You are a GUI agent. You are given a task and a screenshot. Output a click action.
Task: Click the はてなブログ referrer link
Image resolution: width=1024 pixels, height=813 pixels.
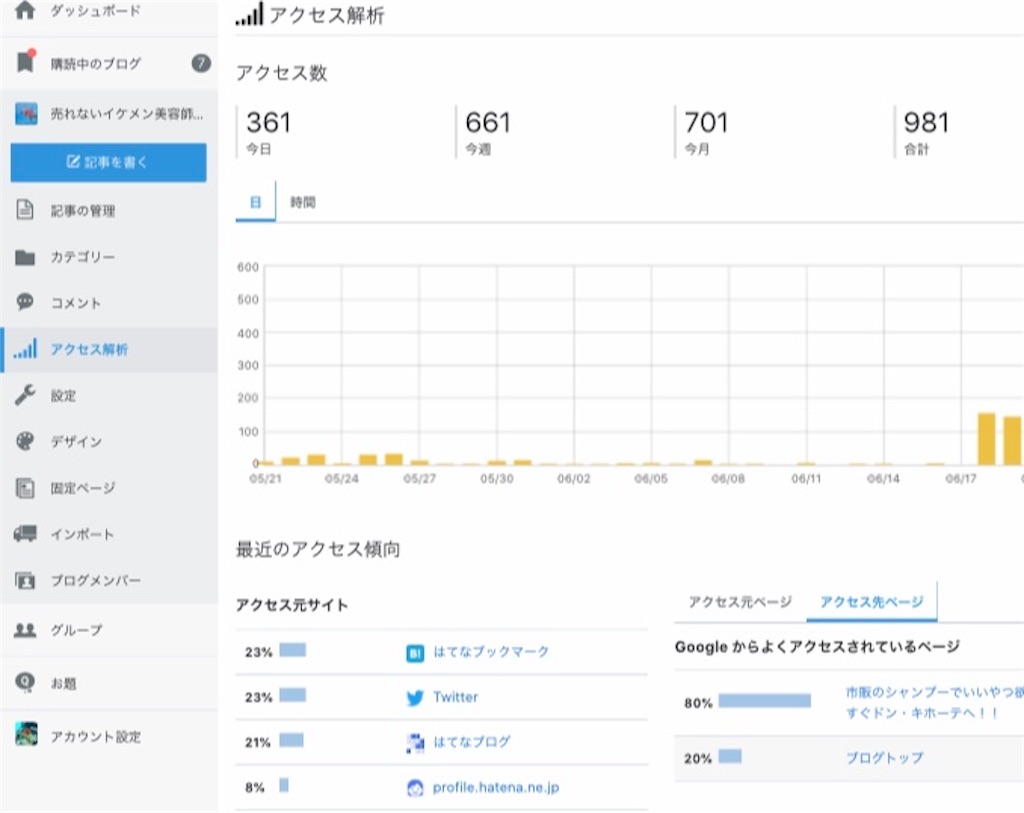tap(472, 742)
